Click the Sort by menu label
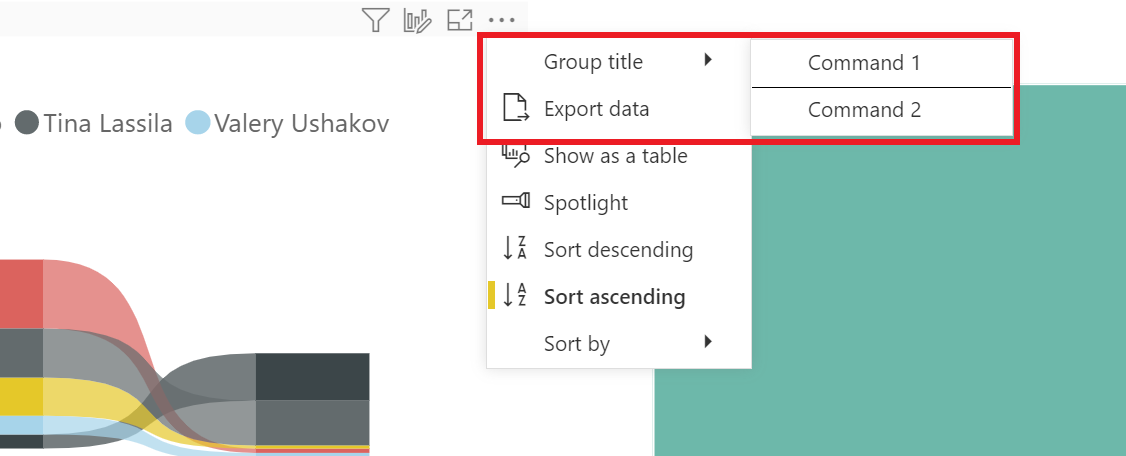1126x456 pixels. [x=577, y=344]
